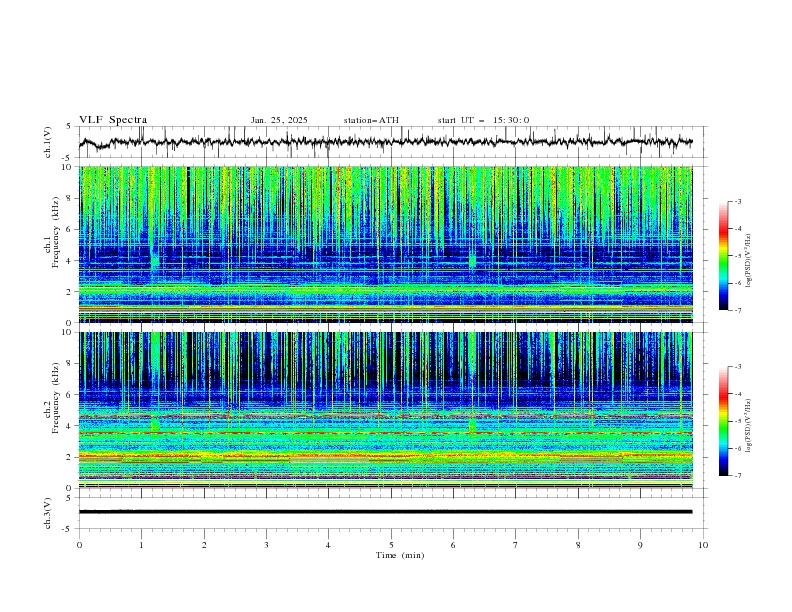Click time axis tick label "6"
792x612 pixels.
pyautogui.click(x=453, y=545)
